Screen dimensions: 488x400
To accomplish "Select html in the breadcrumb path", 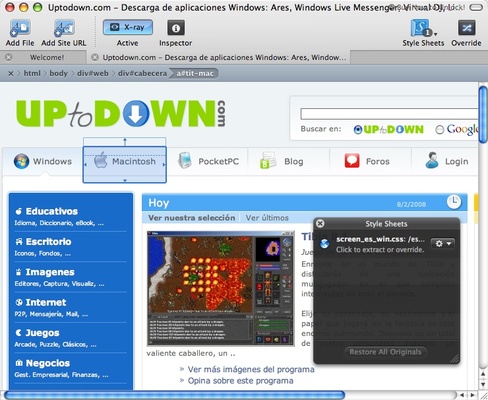I will tap(32, 73).
